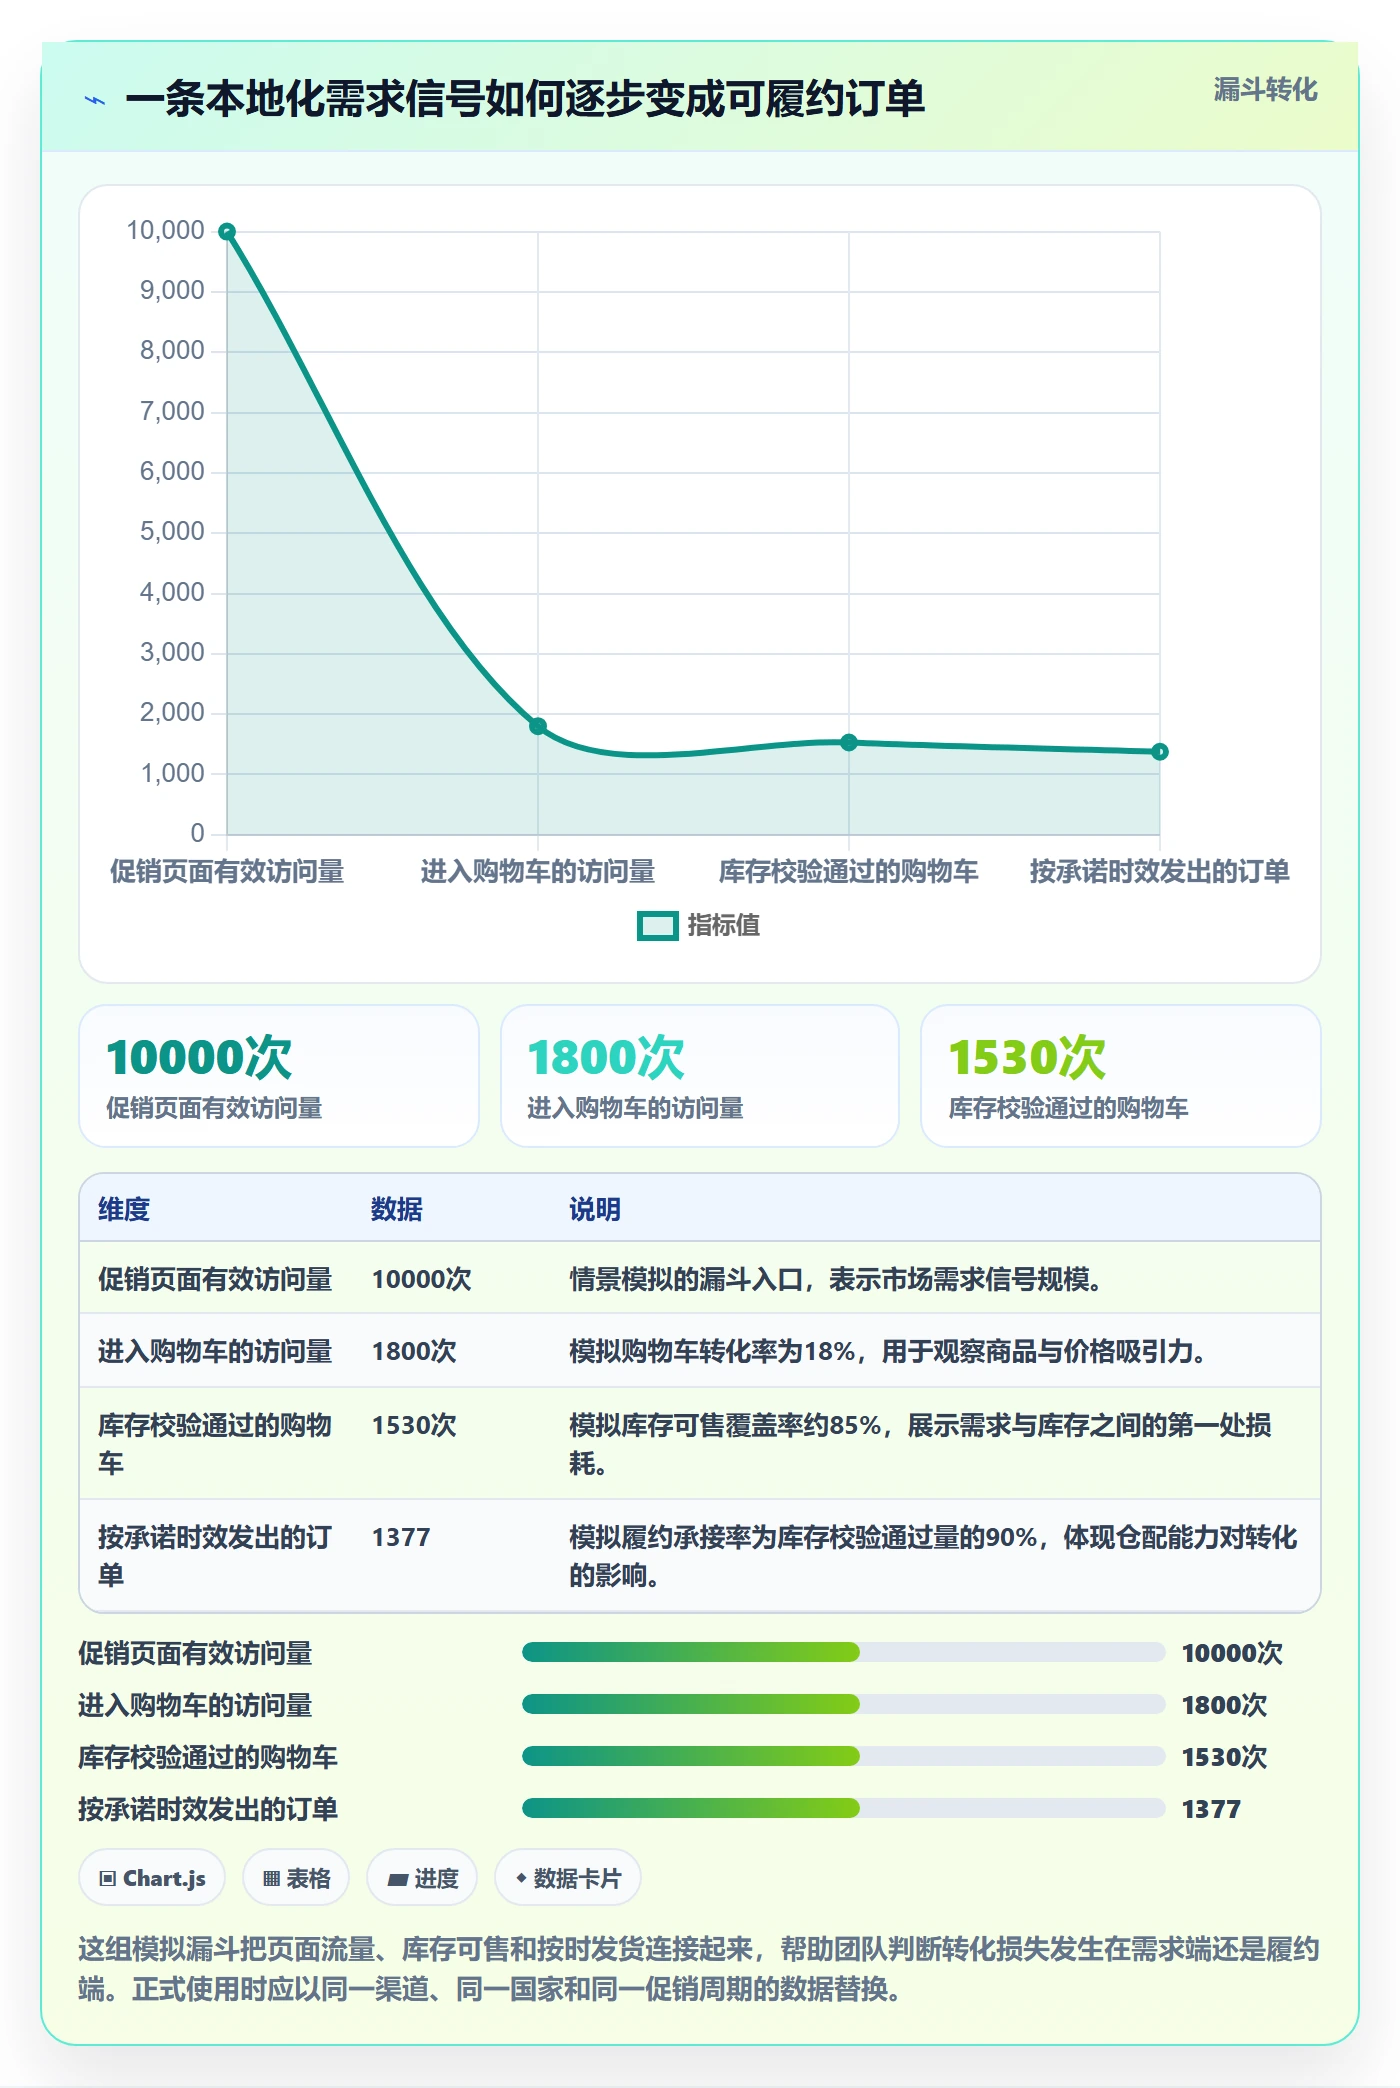The width and height of the screenshot is (1400, 2088).
Task: Click the 1800次 table cell
Action: click(x=414, y=1351)
